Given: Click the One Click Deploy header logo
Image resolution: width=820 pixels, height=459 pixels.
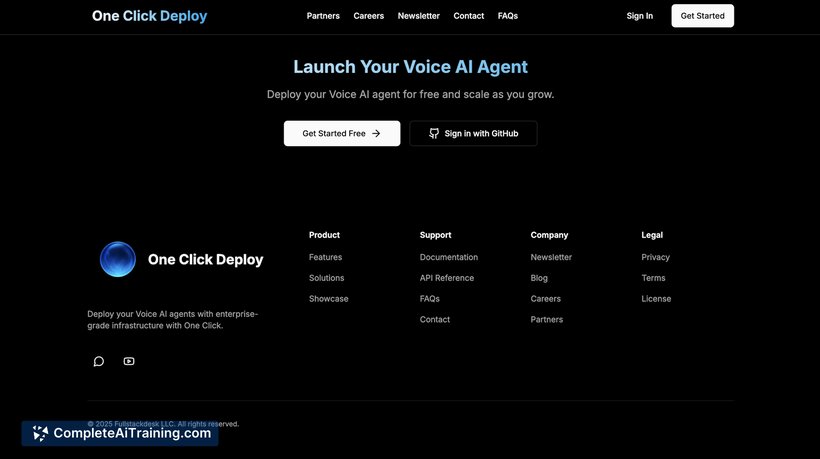Looking at the screenshot, I should pos(150,16).
